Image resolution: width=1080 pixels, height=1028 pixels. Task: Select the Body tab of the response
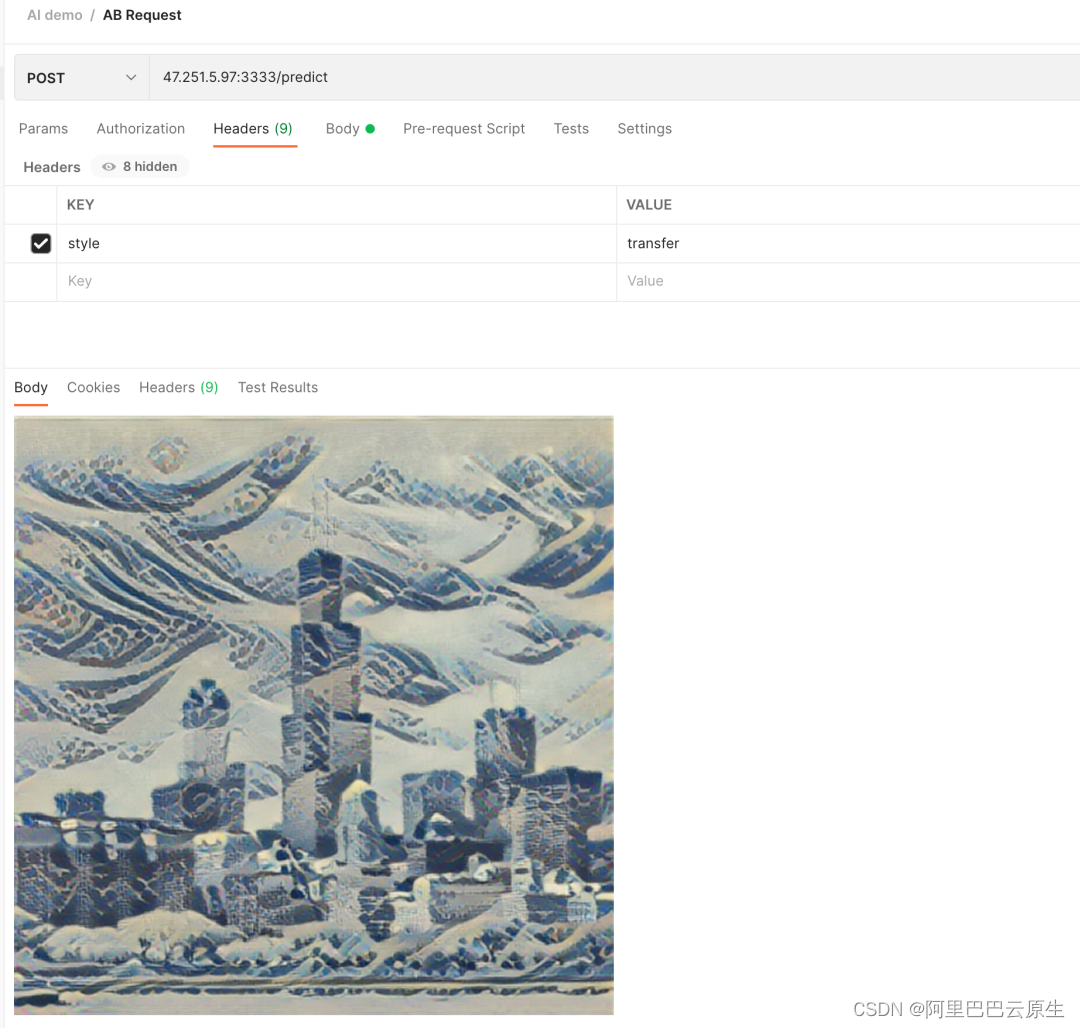click(x=30, y=388)
